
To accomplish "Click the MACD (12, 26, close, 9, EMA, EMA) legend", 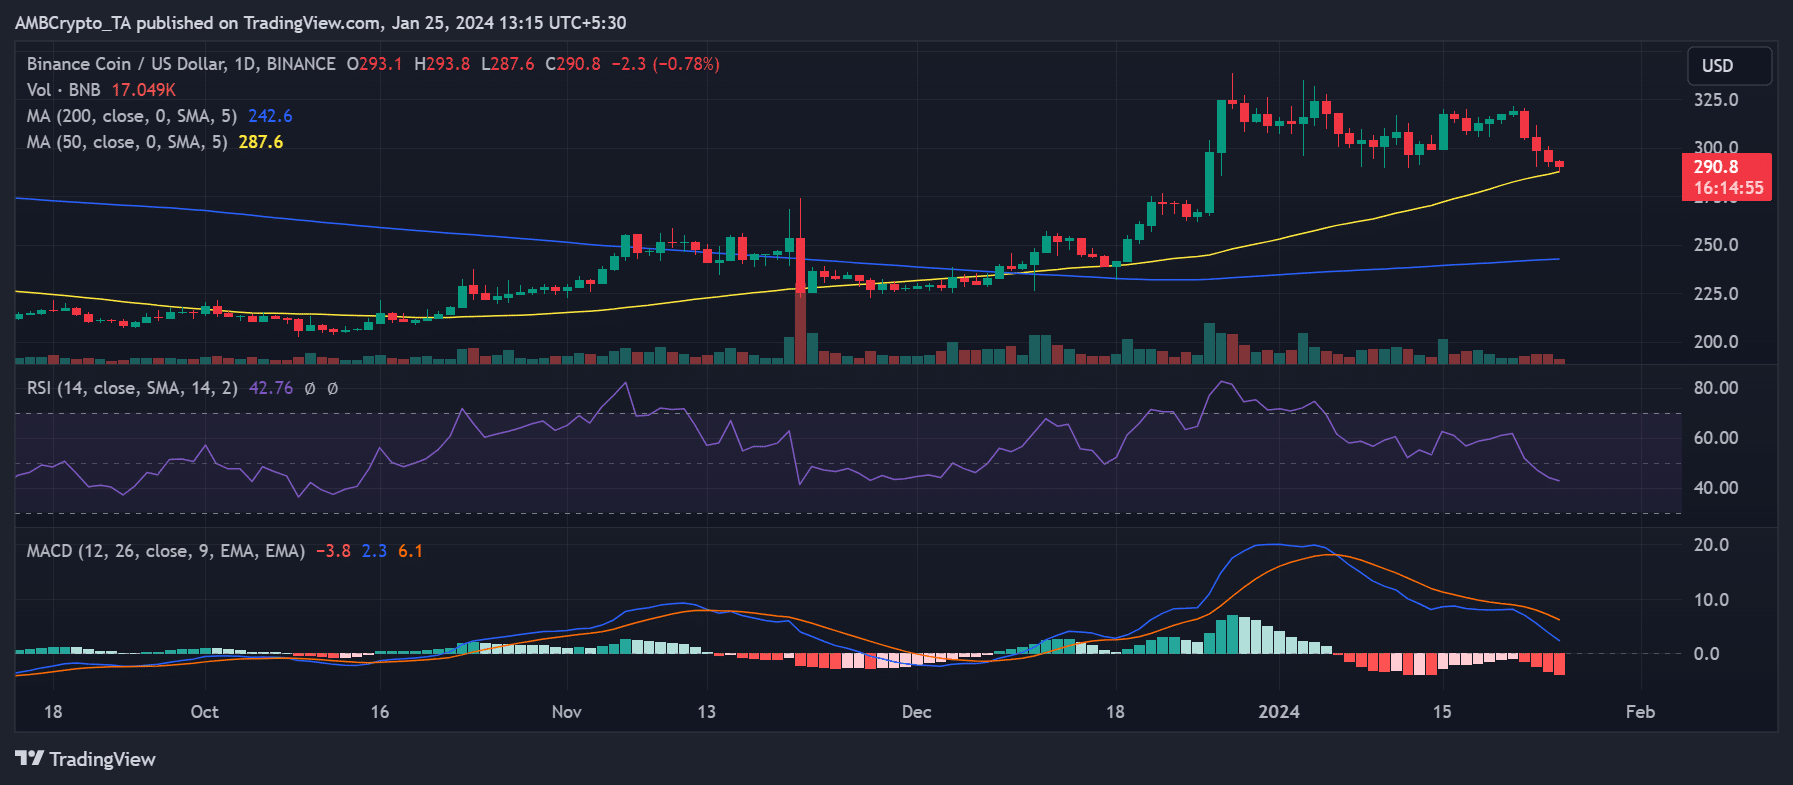I will 166,551.
